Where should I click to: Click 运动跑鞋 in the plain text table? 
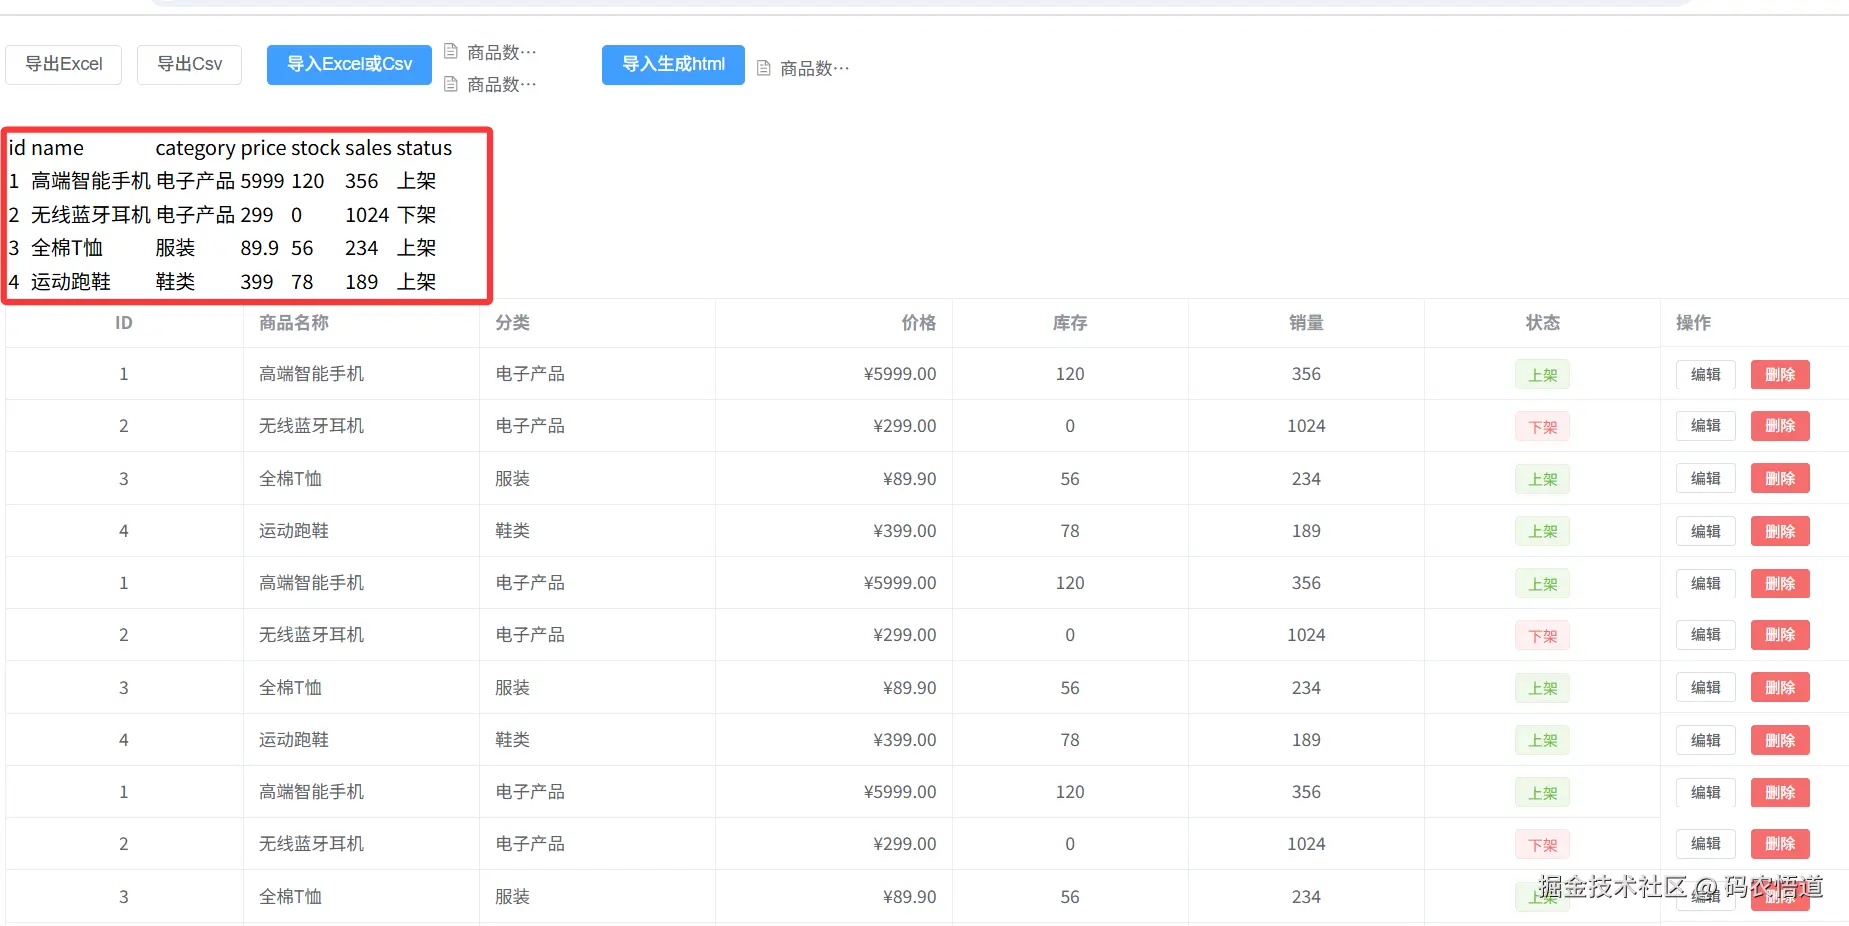pyautogui.click(x=71, y=282)
